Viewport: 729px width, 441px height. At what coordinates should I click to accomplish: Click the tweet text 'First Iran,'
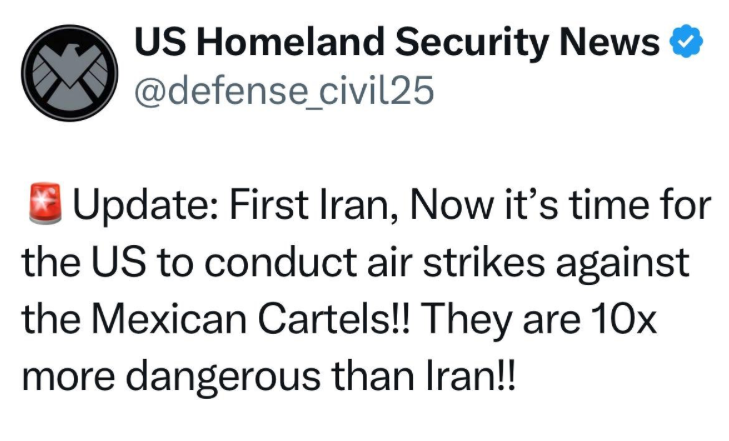[314, 205]
